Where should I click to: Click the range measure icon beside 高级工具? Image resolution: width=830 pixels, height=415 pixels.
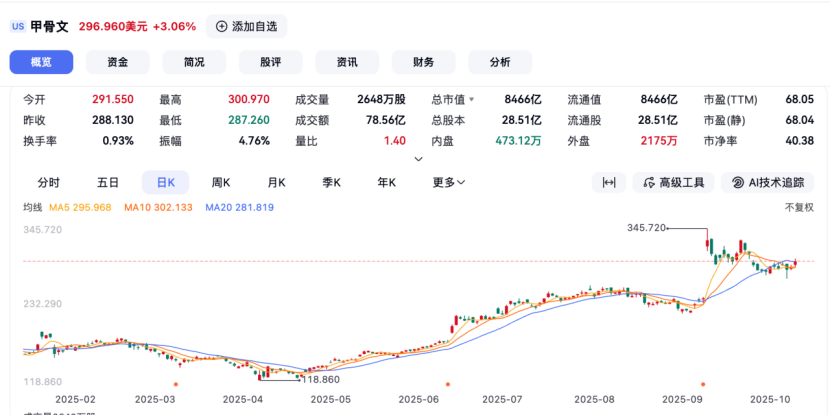tap(608, 182)
